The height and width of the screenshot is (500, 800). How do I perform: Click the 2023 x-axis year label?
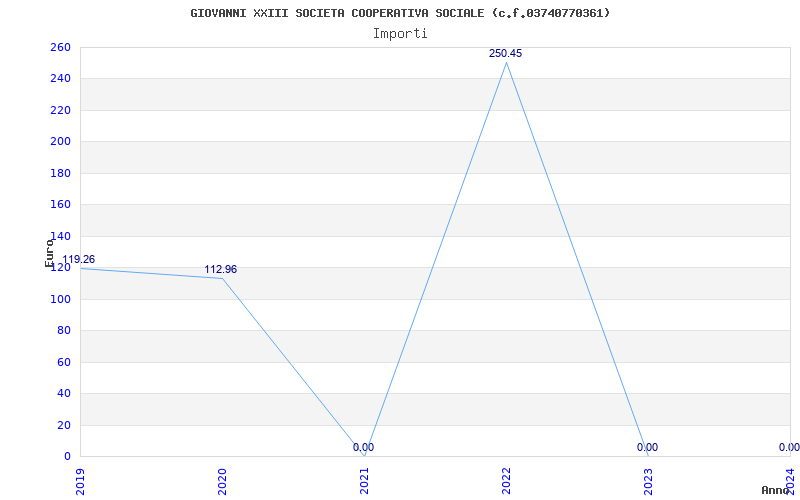pos(648,483)
